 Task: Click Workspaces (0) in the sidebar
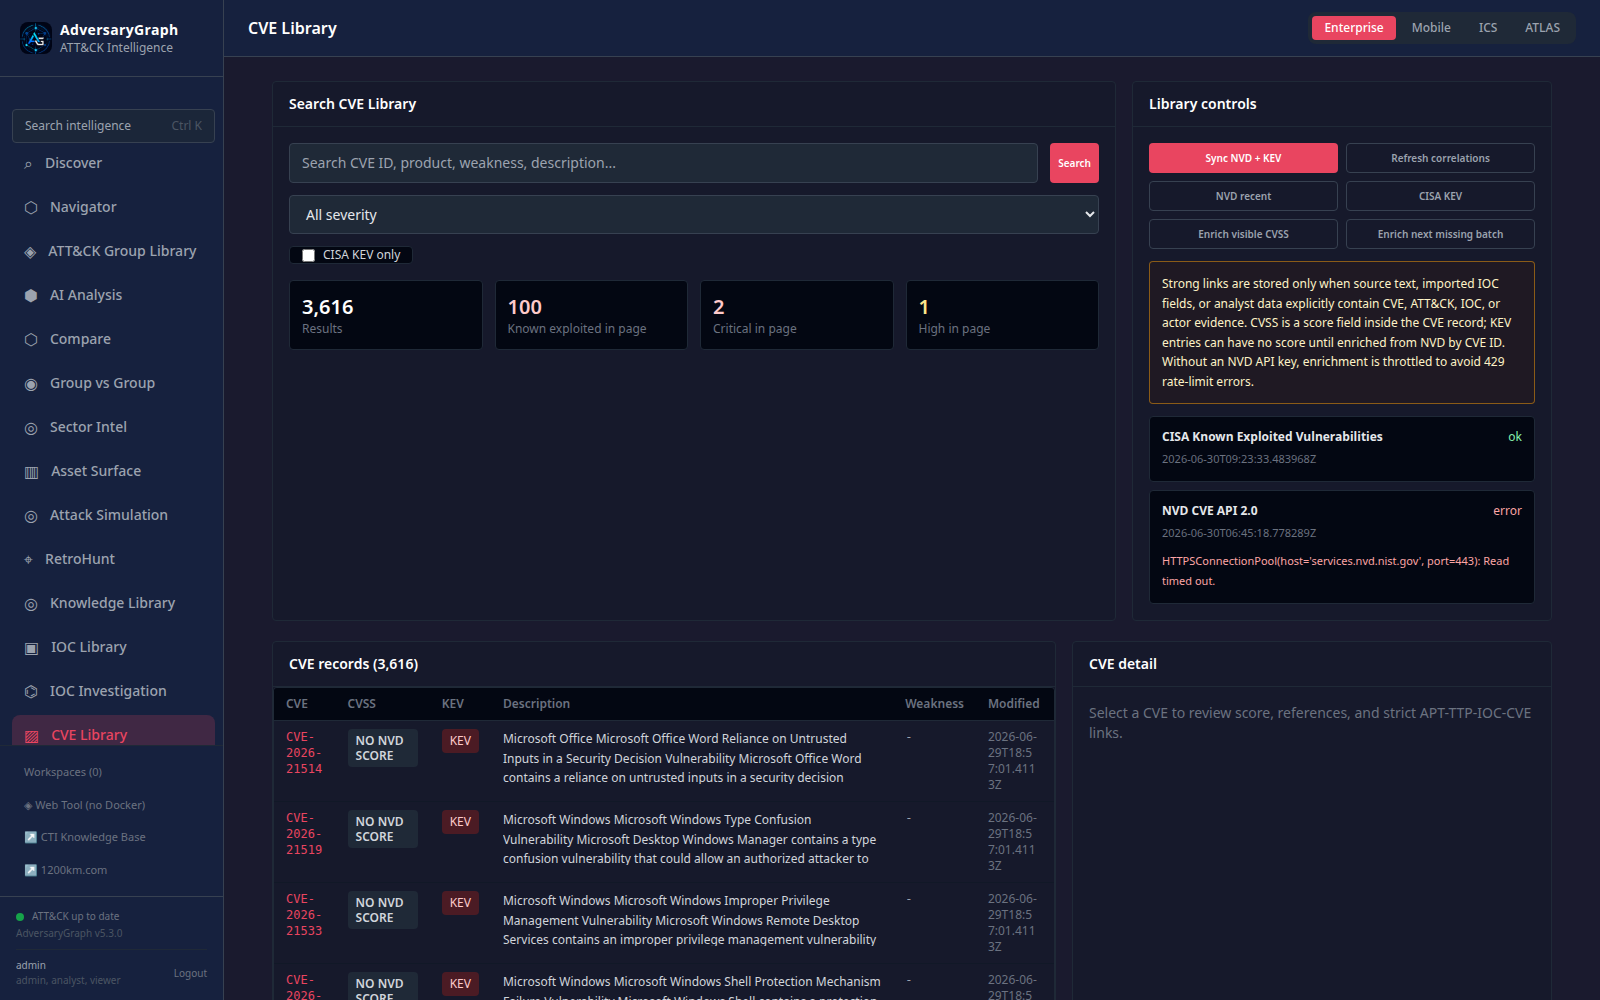[x=63, y=772]
